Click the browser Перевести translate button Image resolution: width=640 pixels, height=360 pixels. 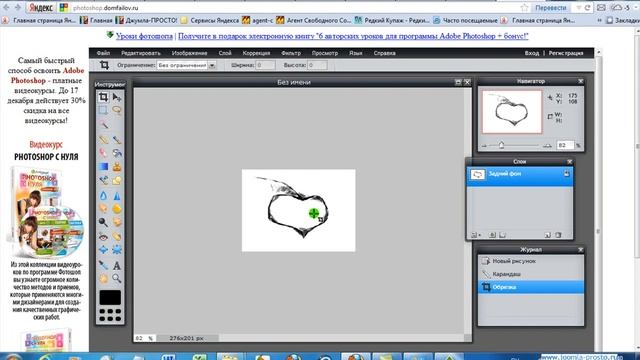coord(551,8)
